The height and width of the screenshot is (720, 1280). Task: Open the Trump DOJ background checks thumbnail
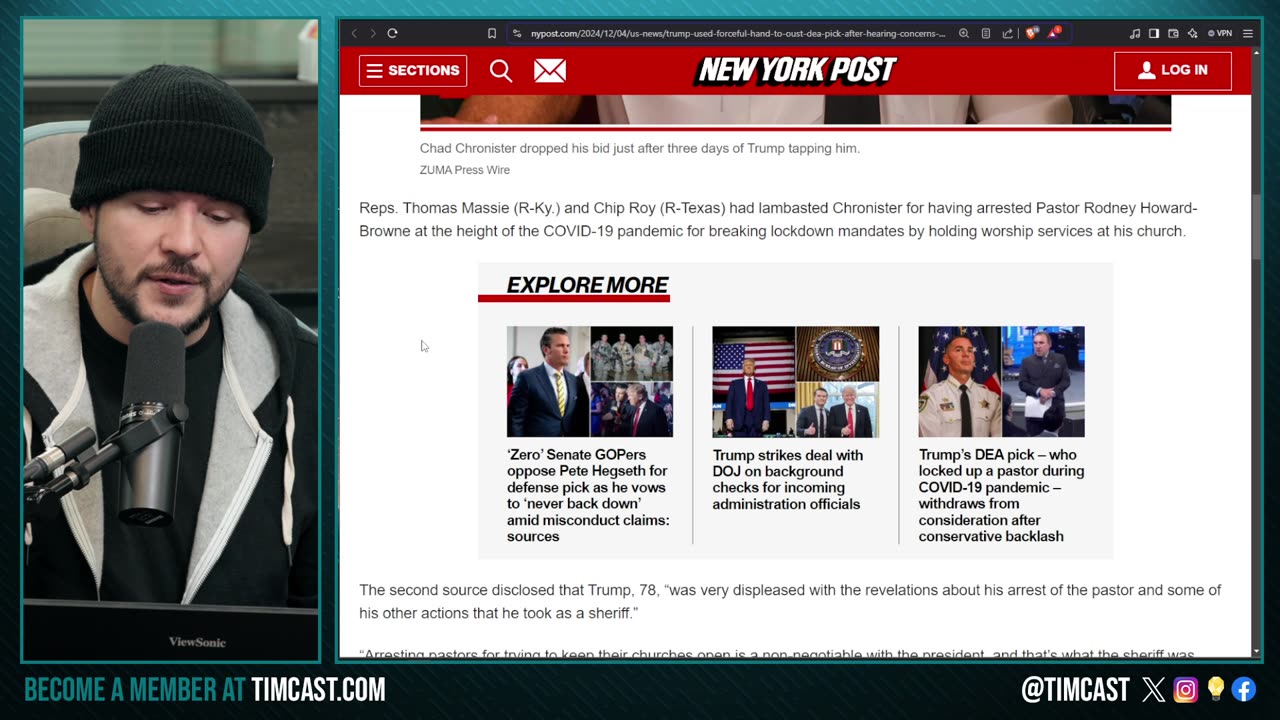pos(796,381)
